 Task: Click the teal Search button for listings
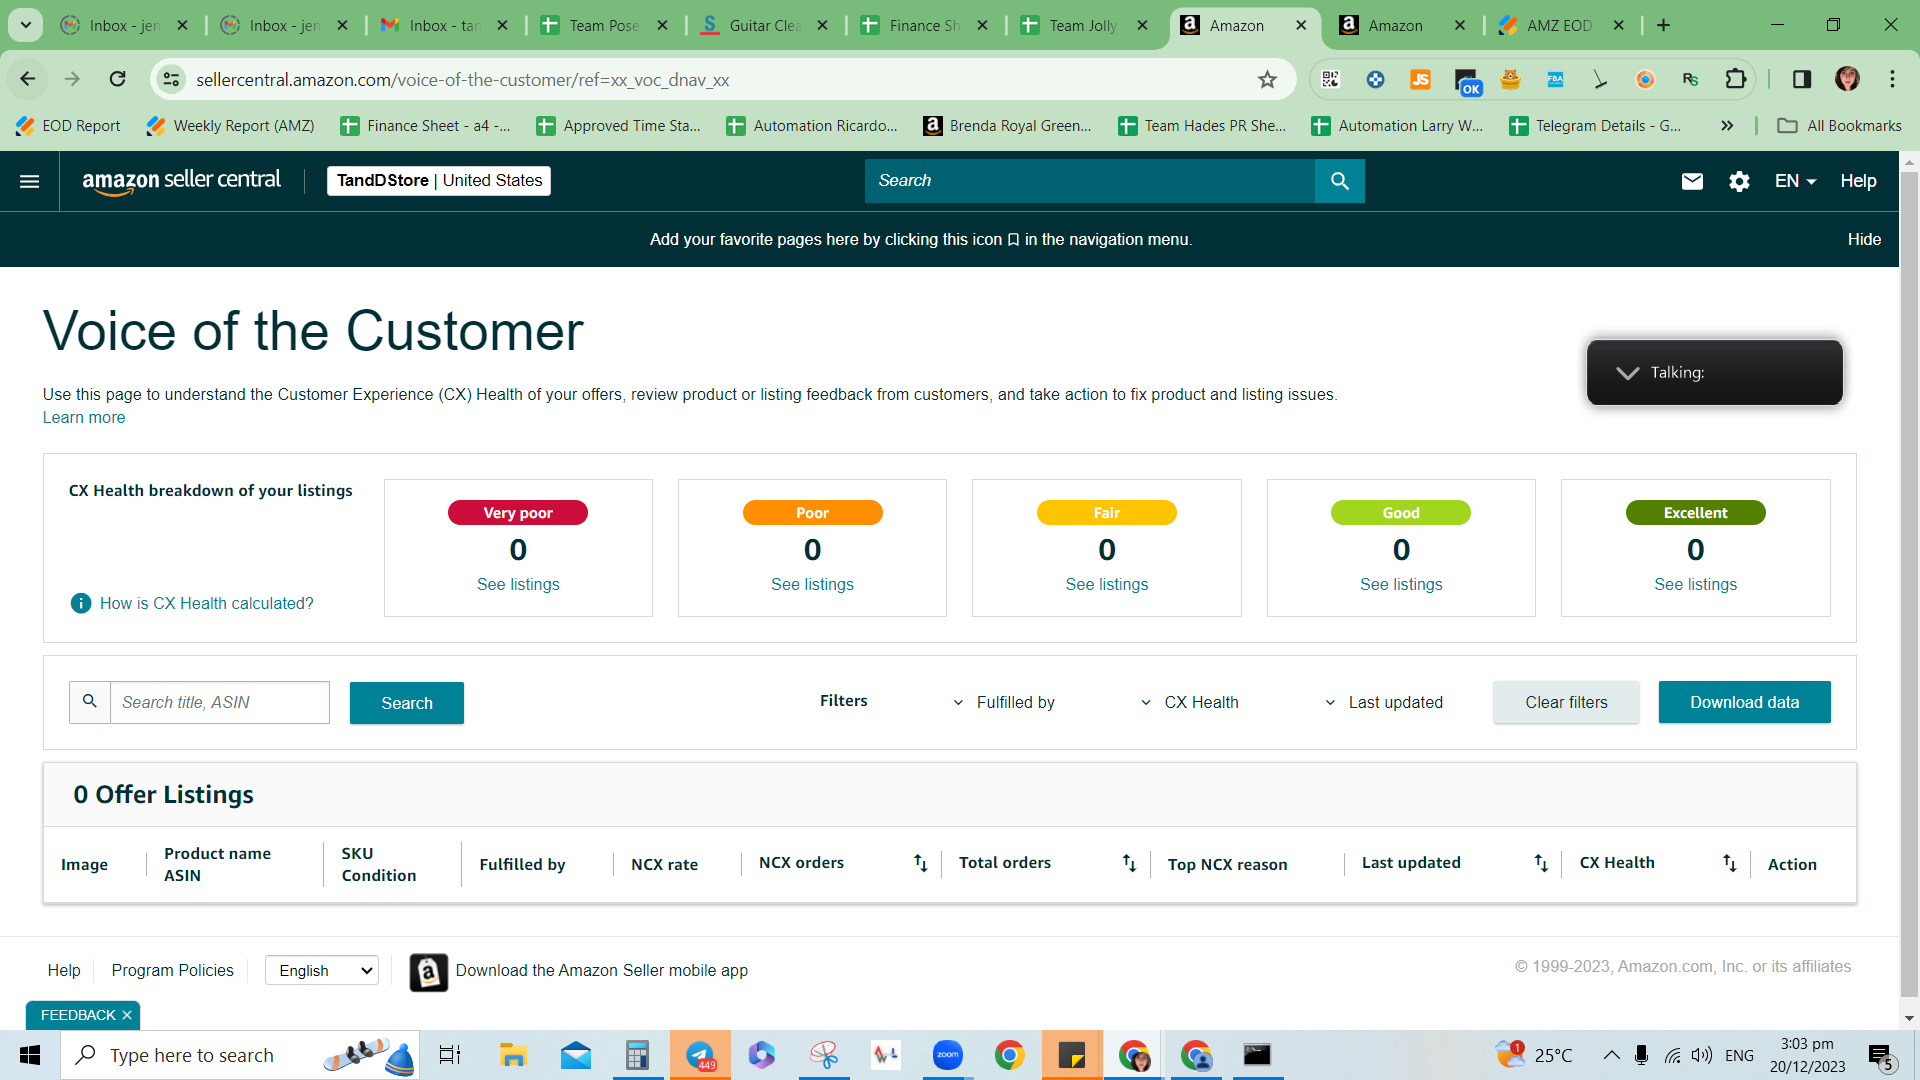pos(407,703)
